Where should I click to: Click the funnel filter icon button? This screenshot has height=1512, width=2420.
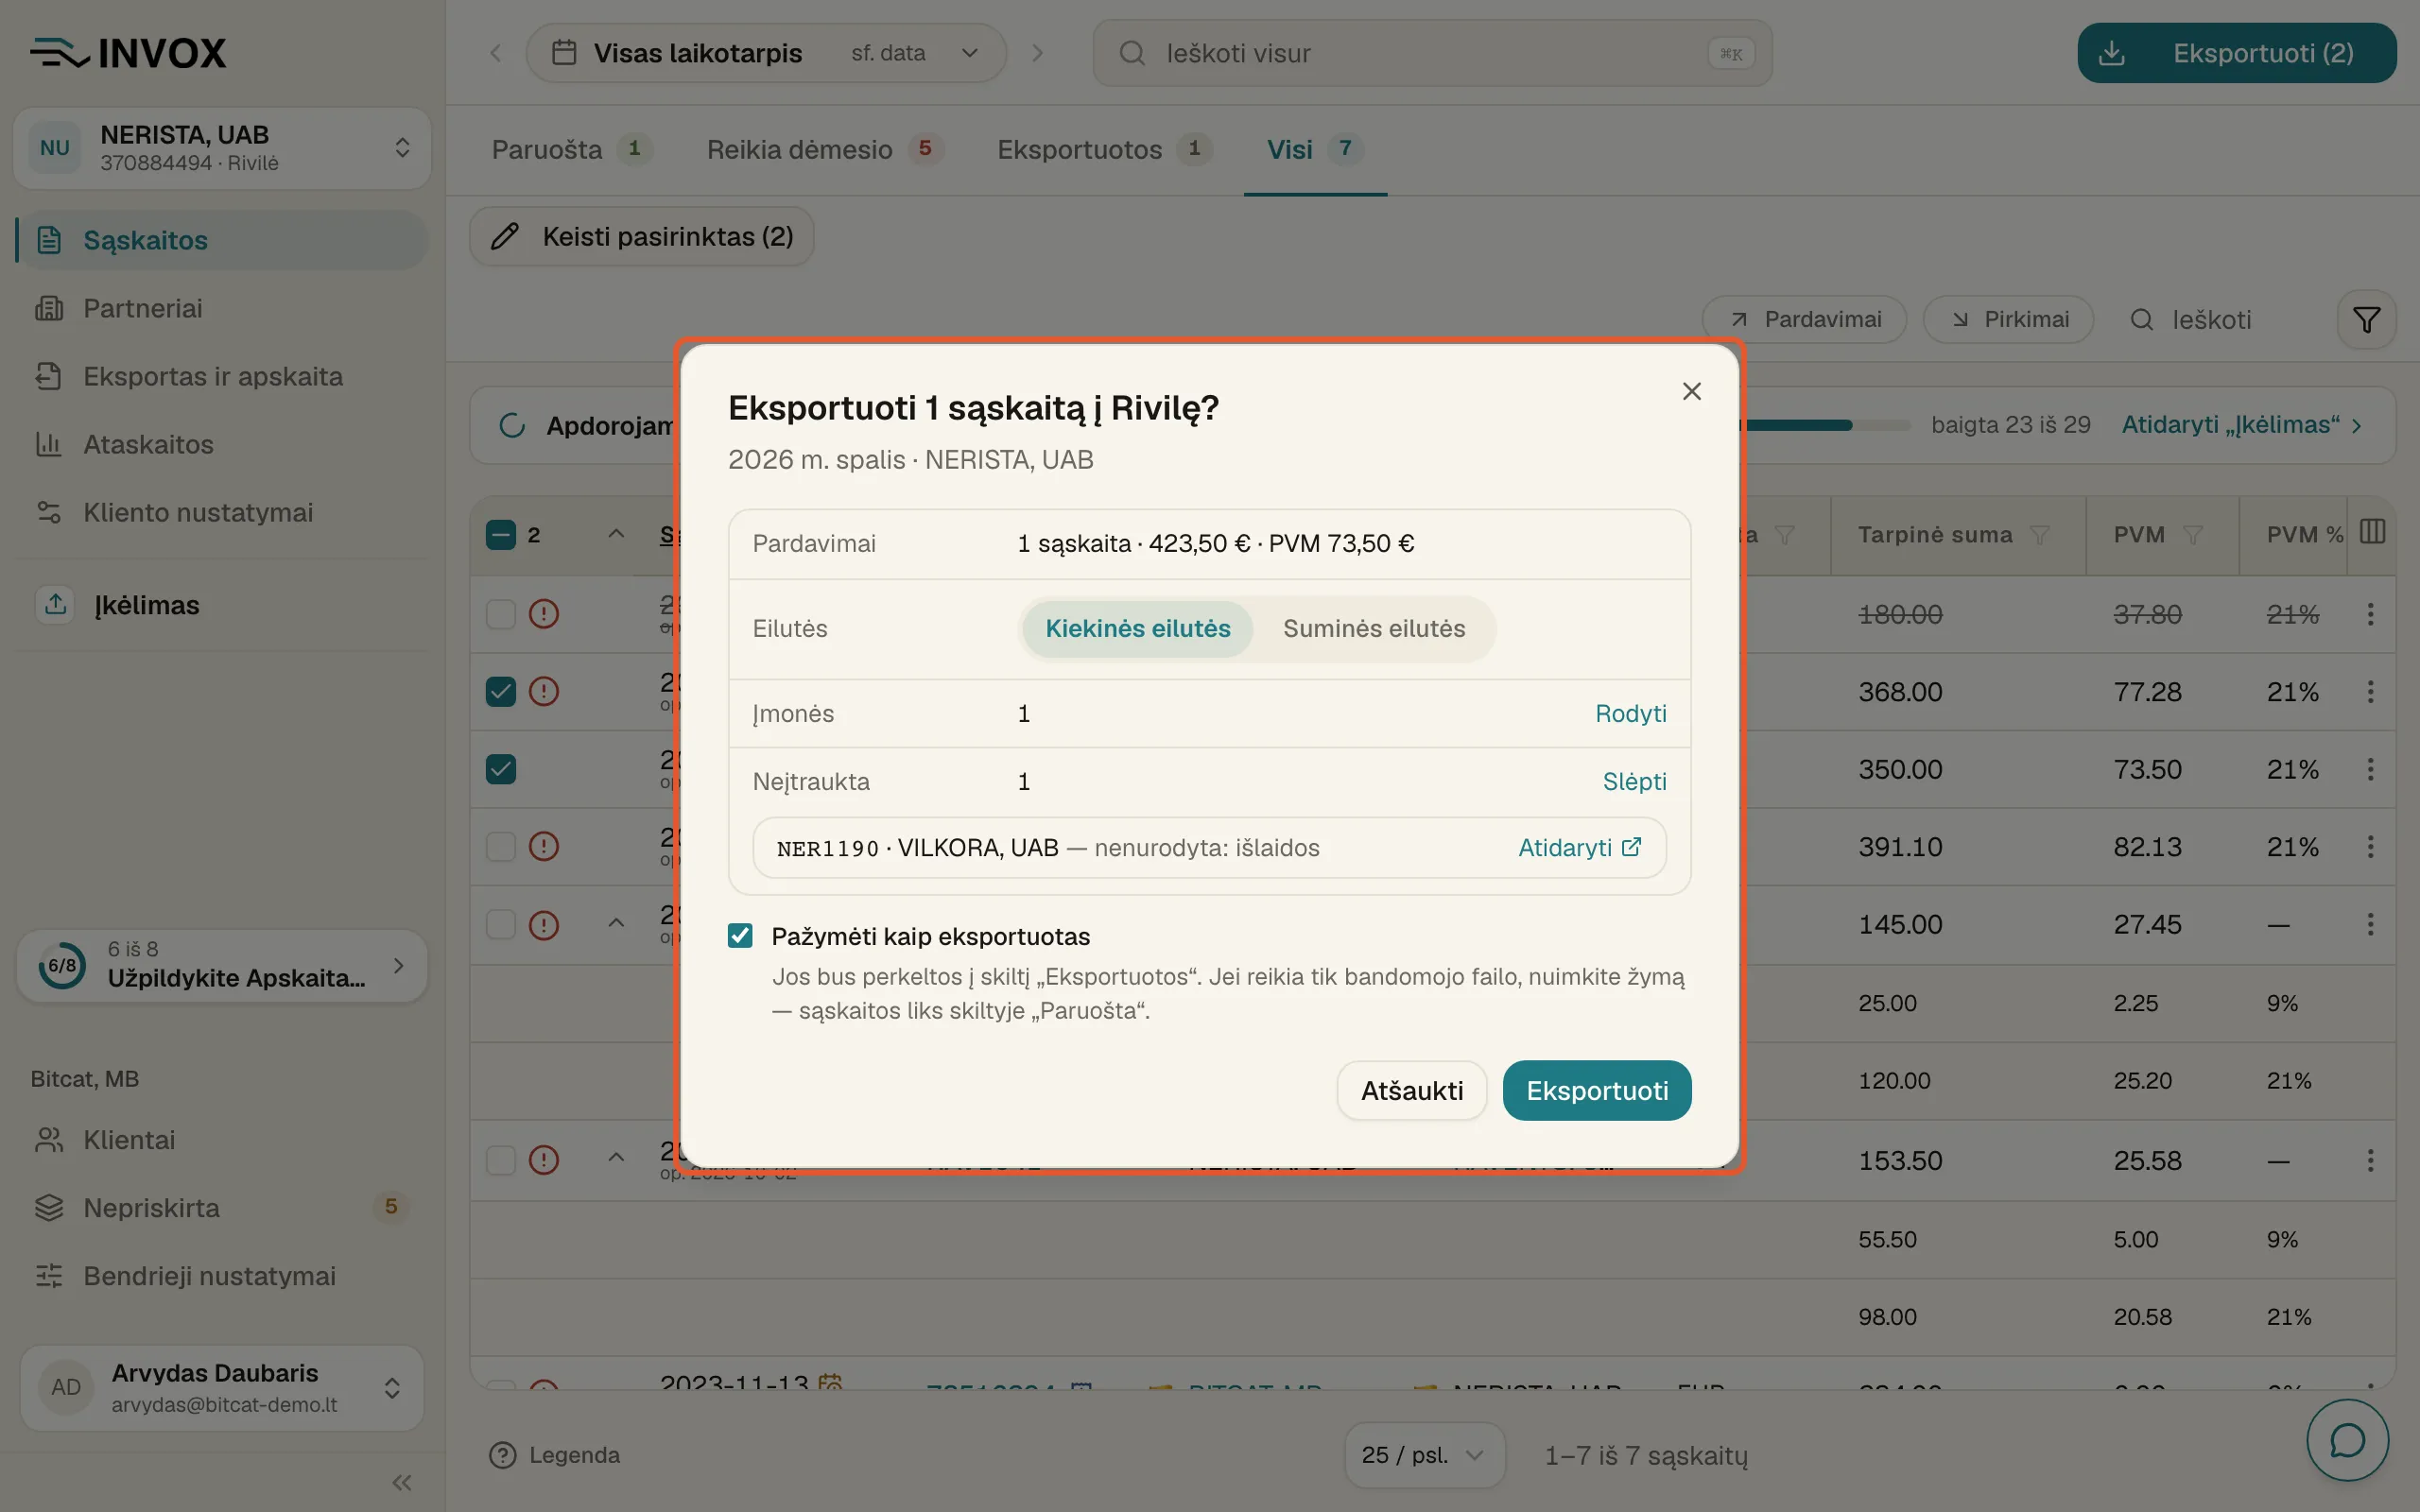point(2366,320)
